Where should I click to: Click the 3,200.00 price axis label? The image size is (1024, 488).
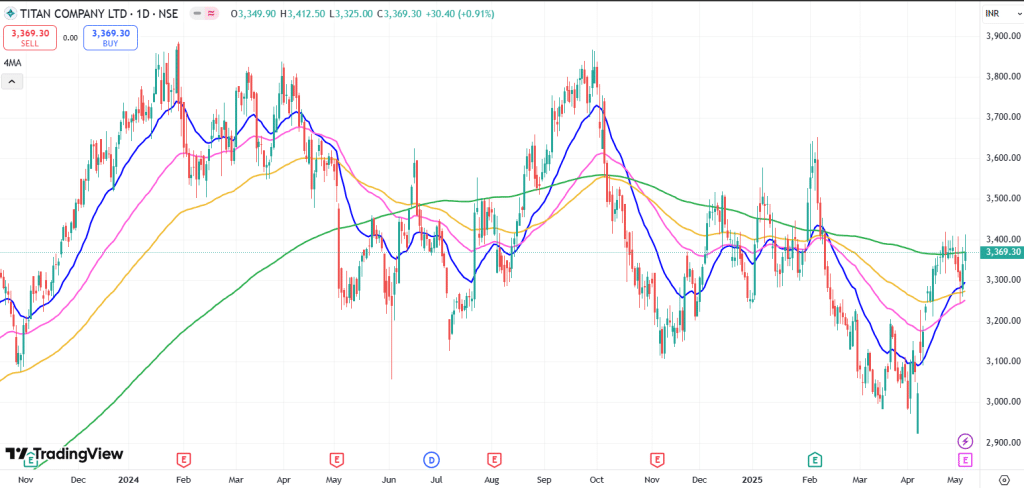(1002, 321)
